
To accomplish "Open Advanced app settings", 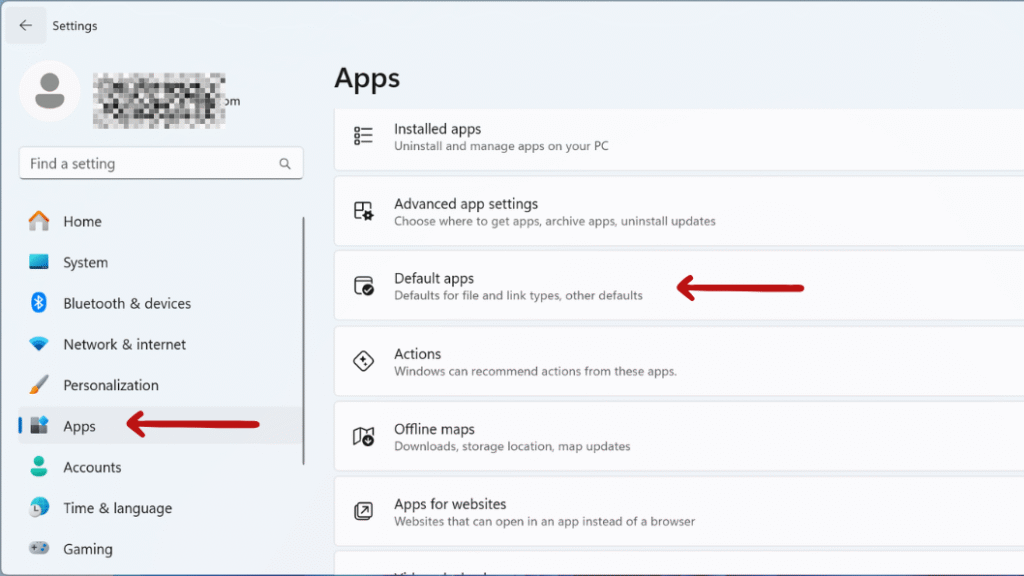I will point(679,212).
